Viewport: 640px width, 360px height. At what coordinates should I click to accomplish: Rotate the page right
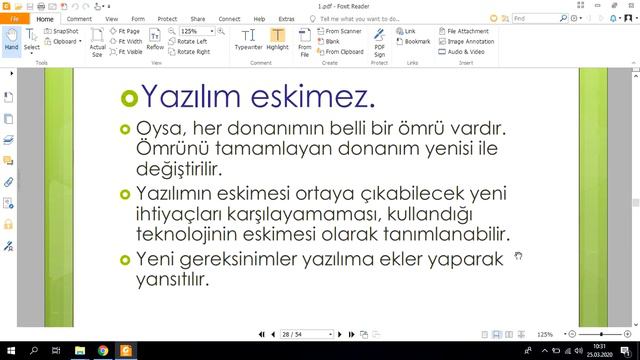click(x=189, y=52)
